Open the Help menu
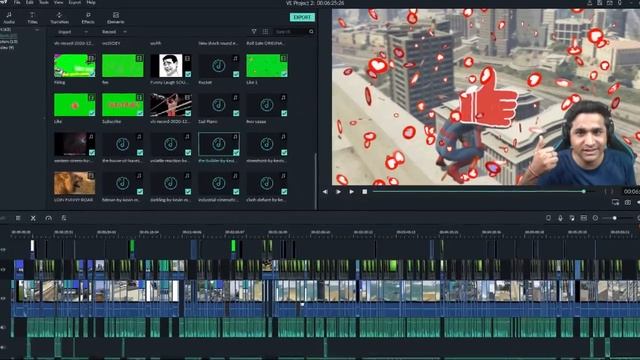The height and width of the screenshot is (360, 640). click(x=91, y=2)
